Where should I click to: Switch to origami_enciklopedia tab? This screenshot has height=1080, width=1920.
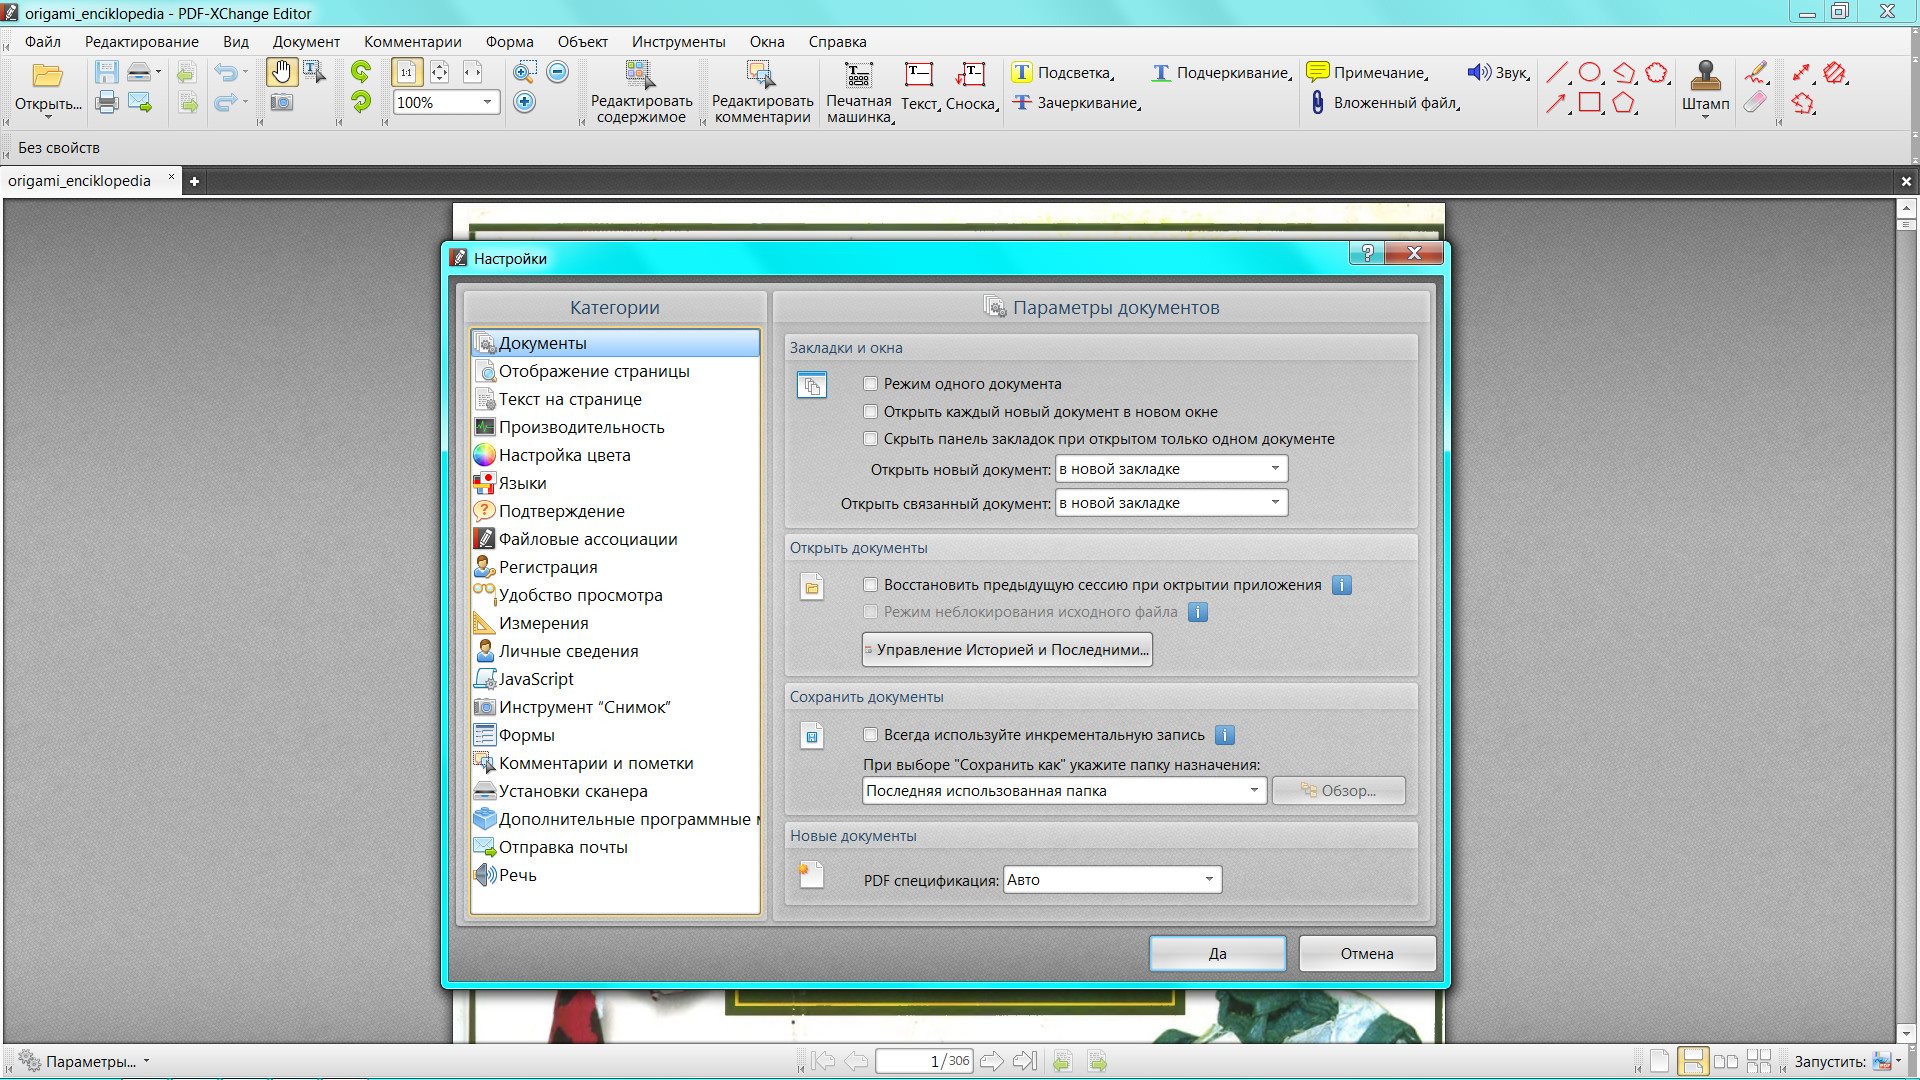tap(80, 181)
